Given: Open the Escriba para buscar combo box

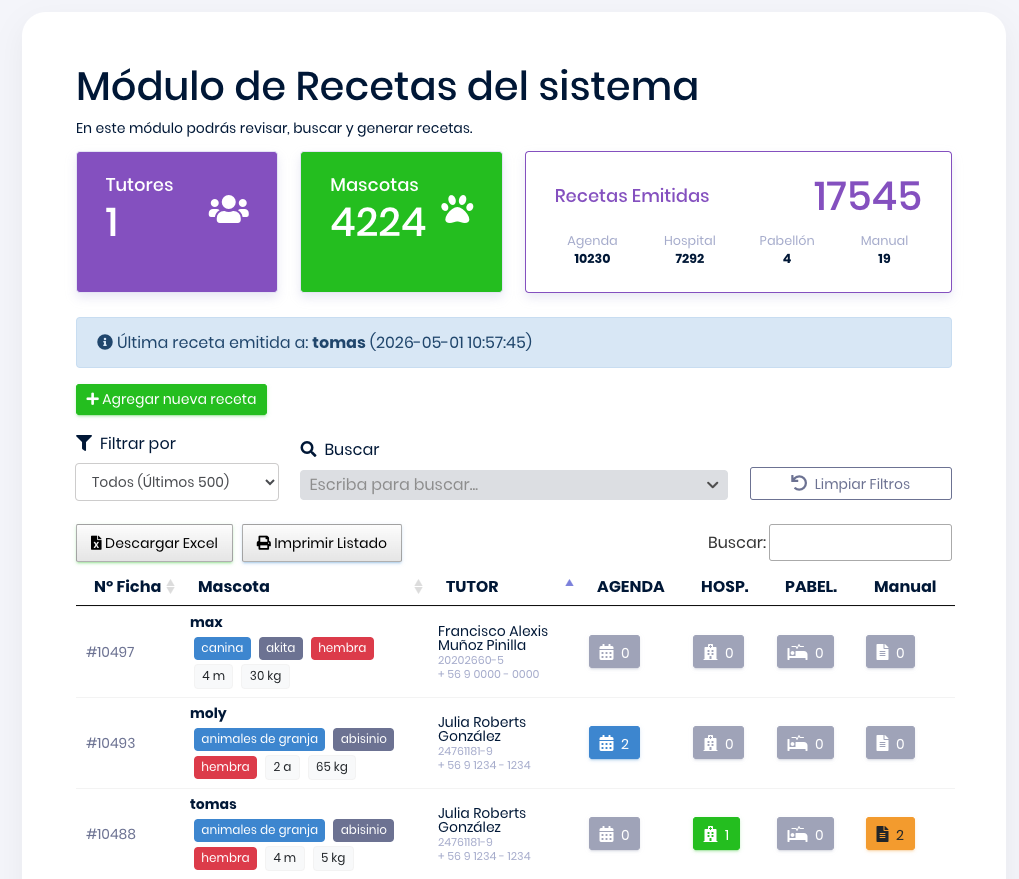Looking at the screenshot, I should point(513,485).
